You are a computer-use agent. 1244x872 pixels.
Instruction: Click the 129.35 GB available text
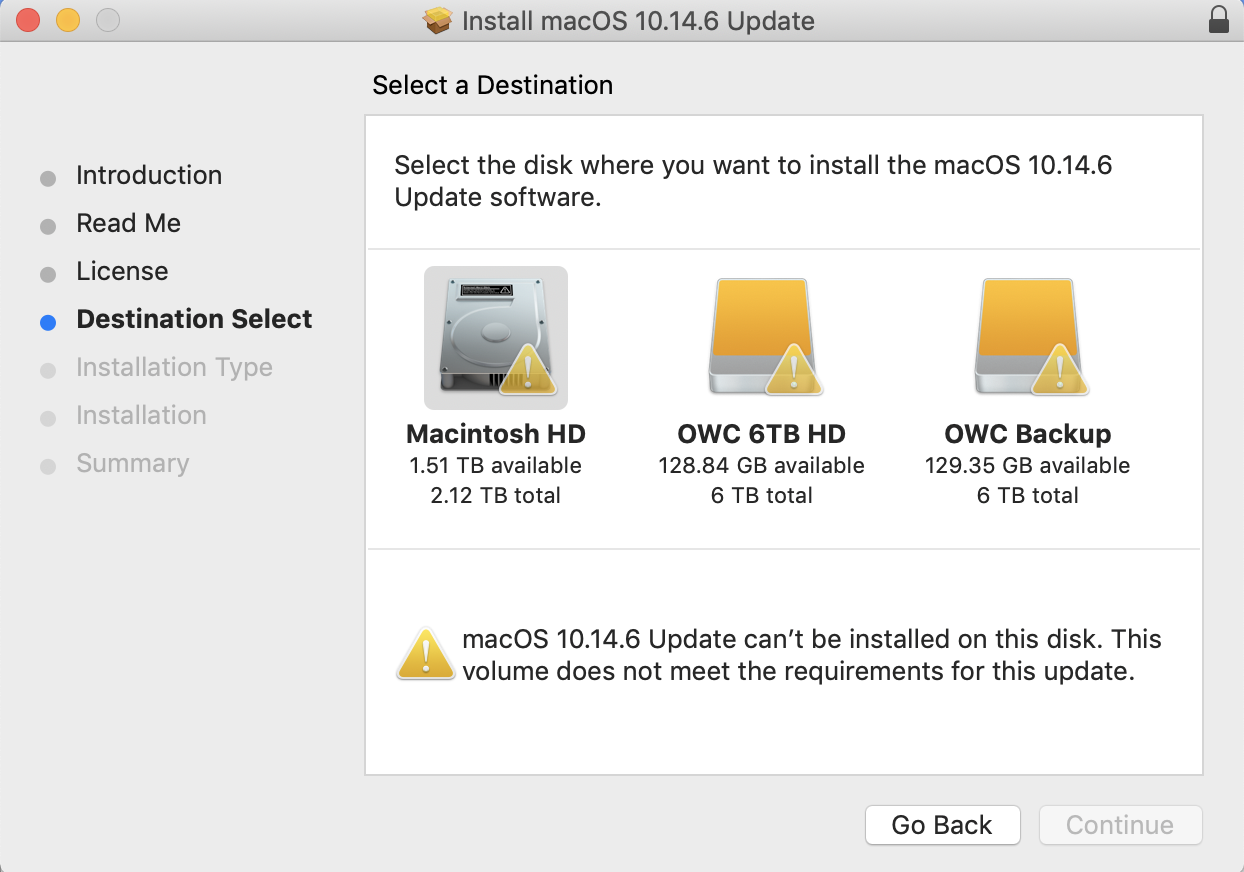(x=1028, y=466)
